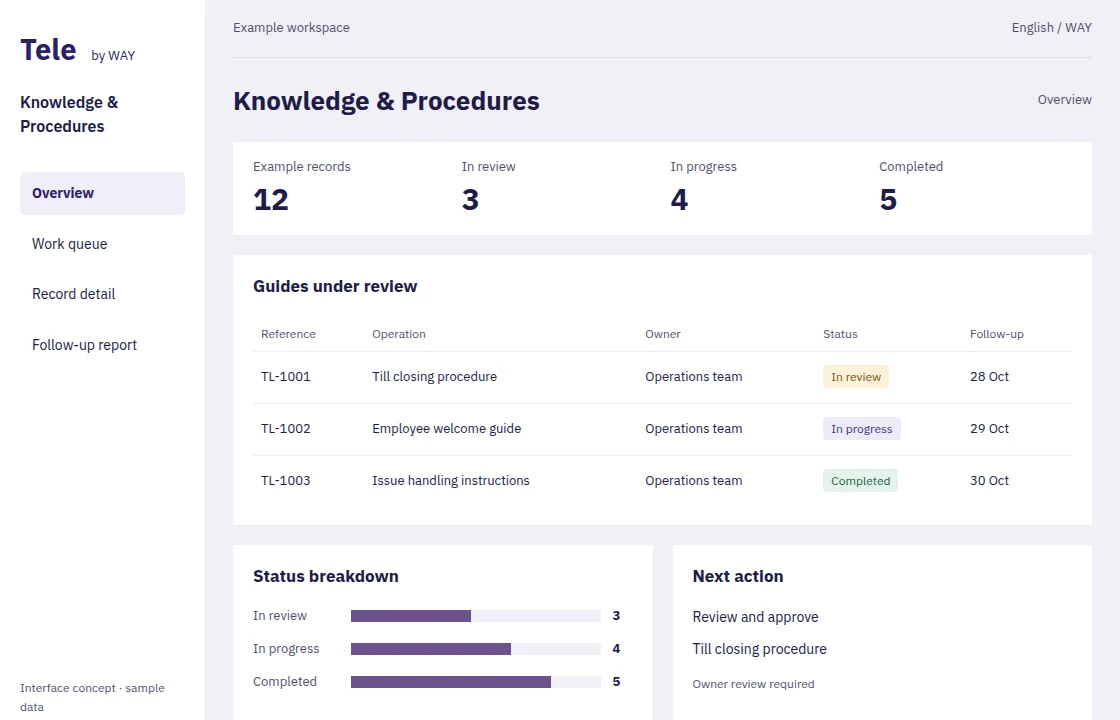Viewport: 1120px width, 720px height.
Task: Click the Tele logo
Action: pos(48,50)
